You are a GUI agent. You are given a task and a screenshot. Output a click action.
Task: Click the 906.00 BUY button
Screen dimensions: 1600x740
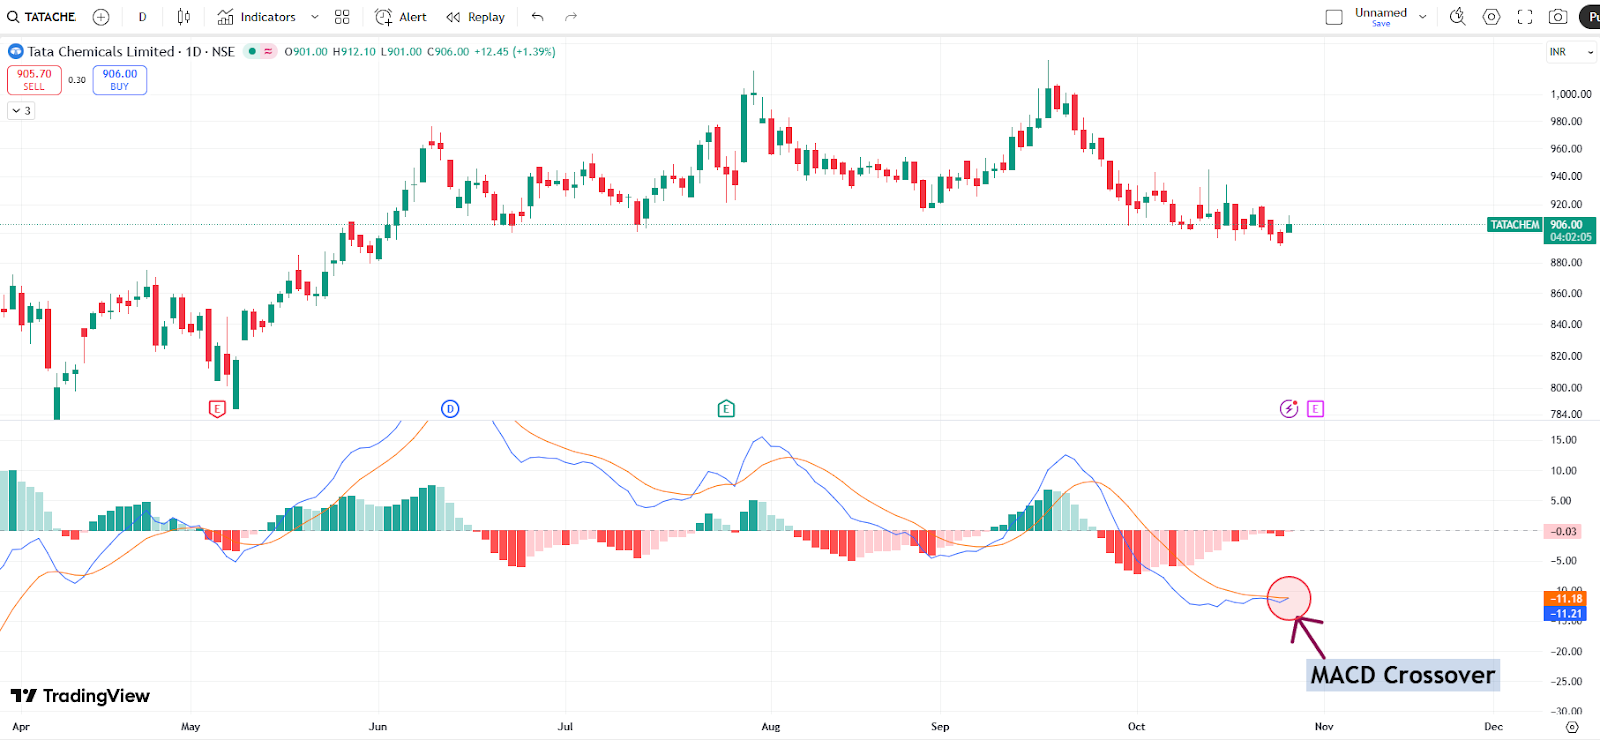[x=120, y=80]
